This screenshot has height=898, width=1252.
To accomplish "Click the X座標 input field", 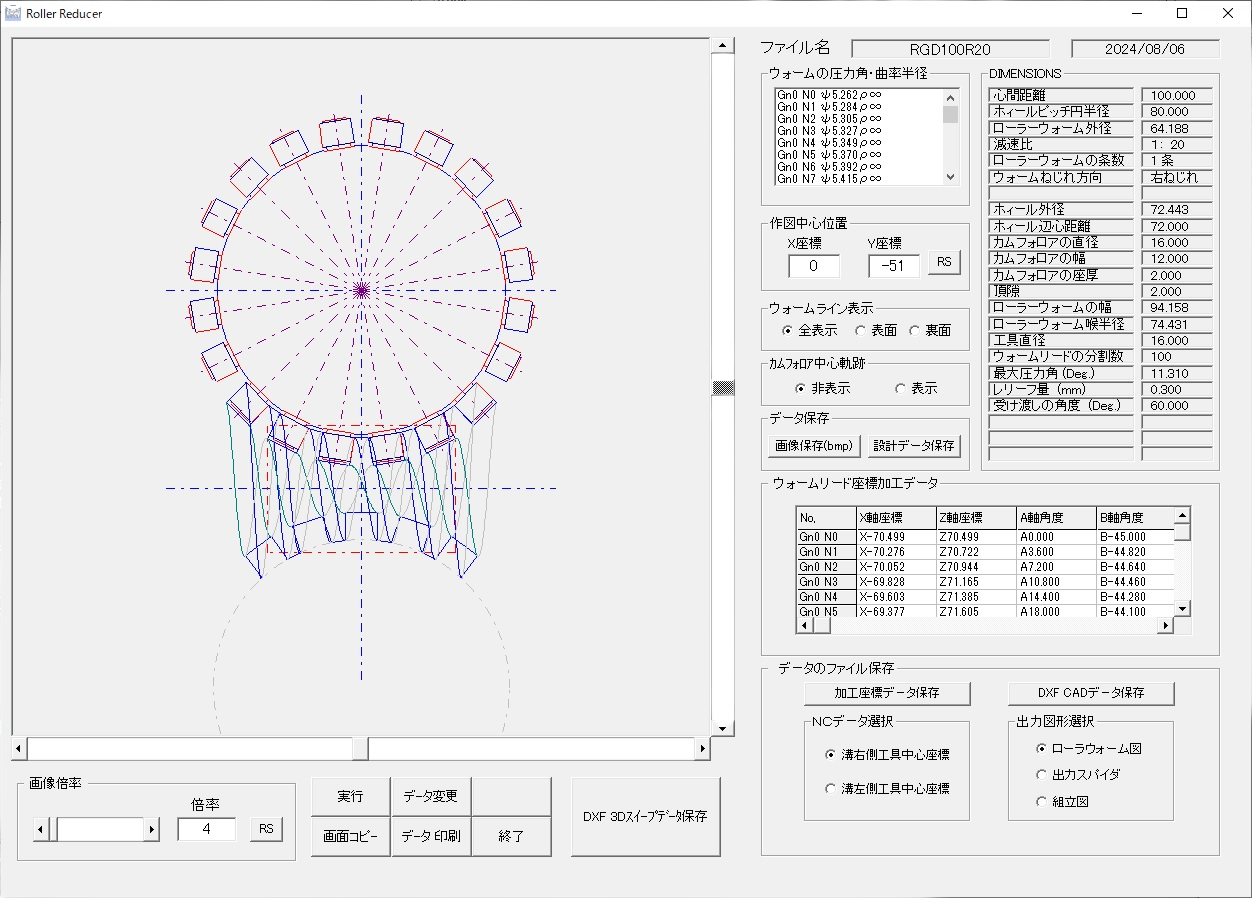I will (x=814, y=266).
